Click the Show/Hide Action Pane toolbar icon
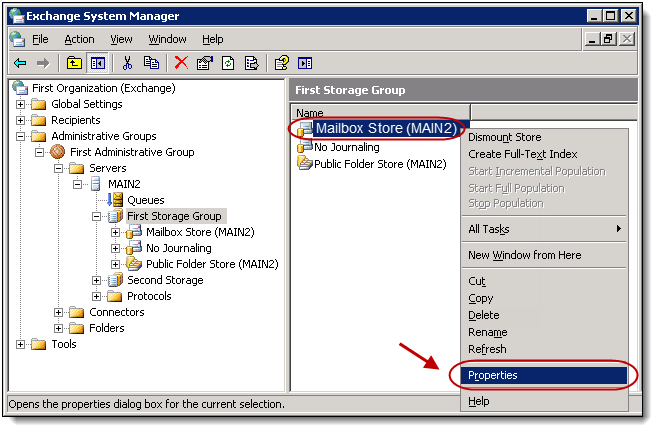The height and width of the screenshot is (434, 660). tap(305, 64)
